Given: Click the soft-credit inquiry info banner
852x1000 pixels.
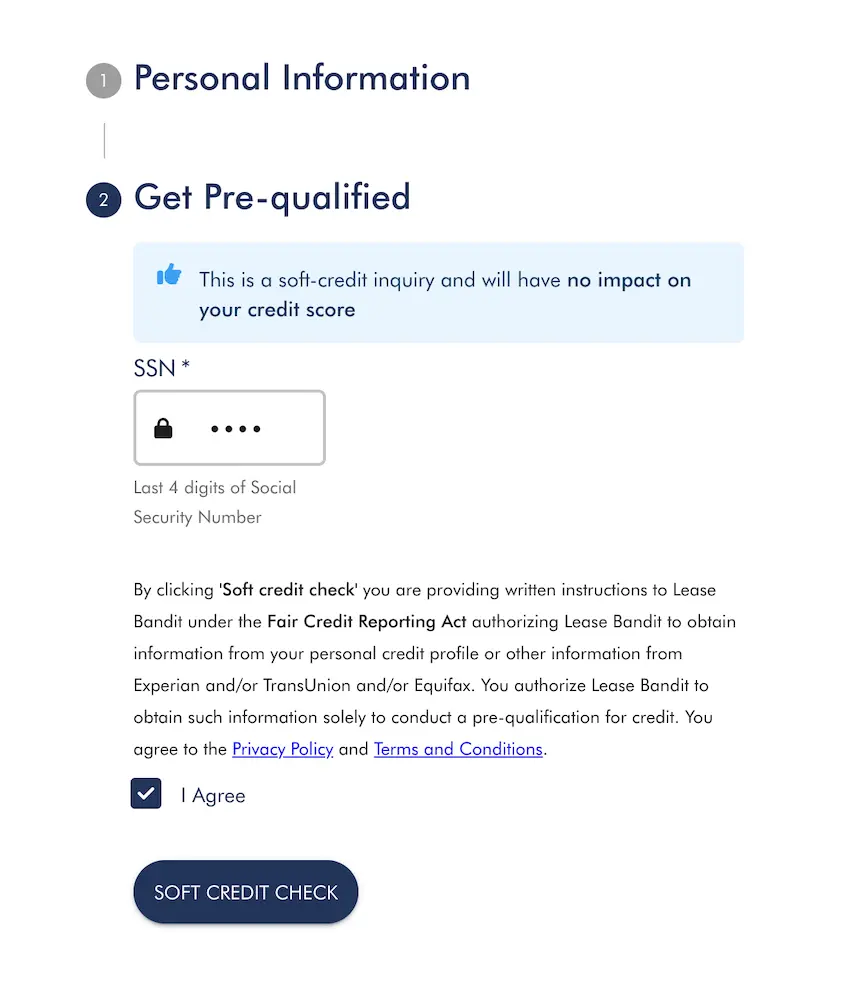Looking at the screenshot, I should coord(438,293).
